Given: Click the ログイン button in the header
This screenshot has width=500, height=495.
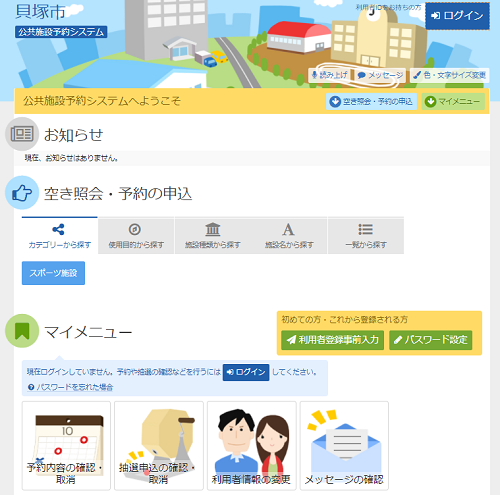Looking at the screenshot, I should [457, 16].
